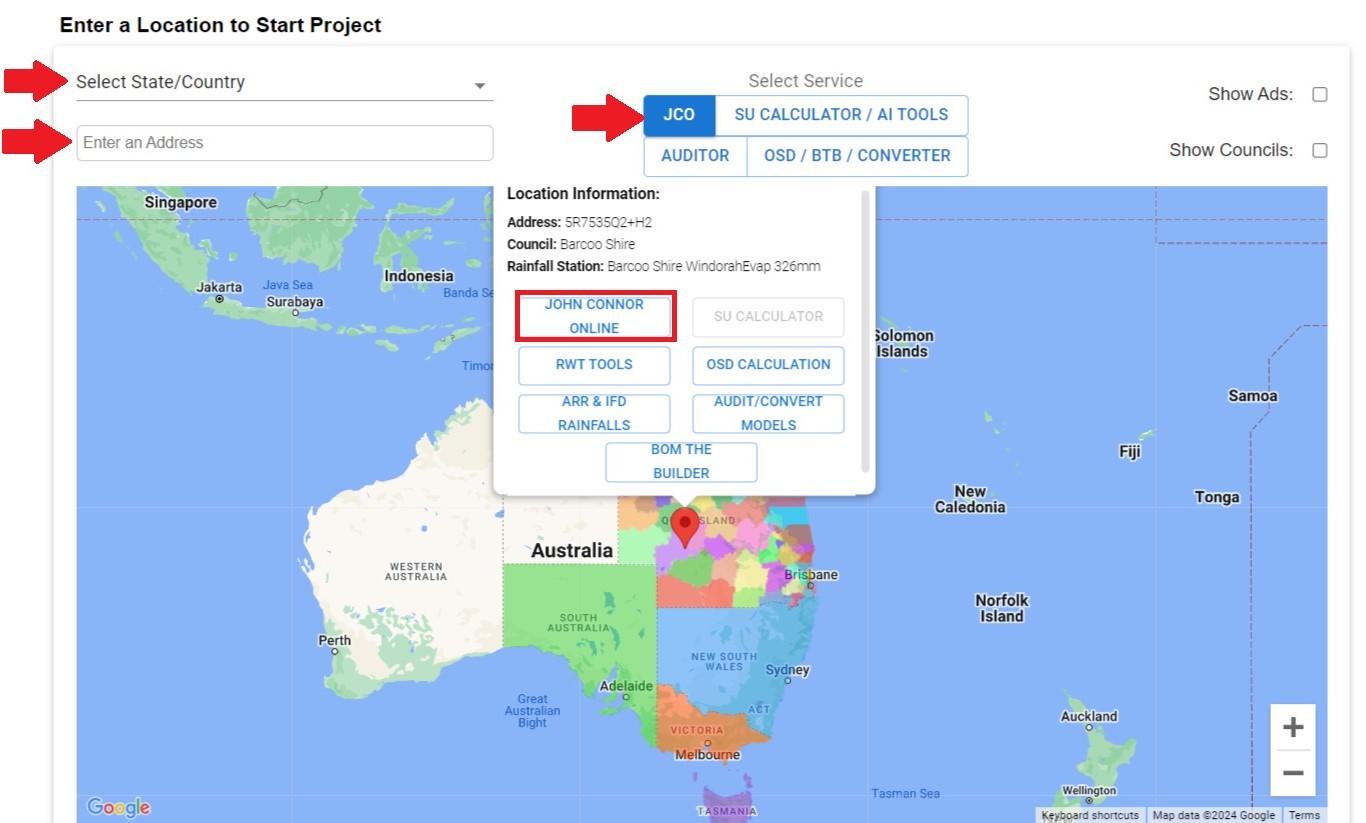The height and width of the screenshot is (823, 1366).
Task: Click the bold Australia country label
Action: coord(572,550)
